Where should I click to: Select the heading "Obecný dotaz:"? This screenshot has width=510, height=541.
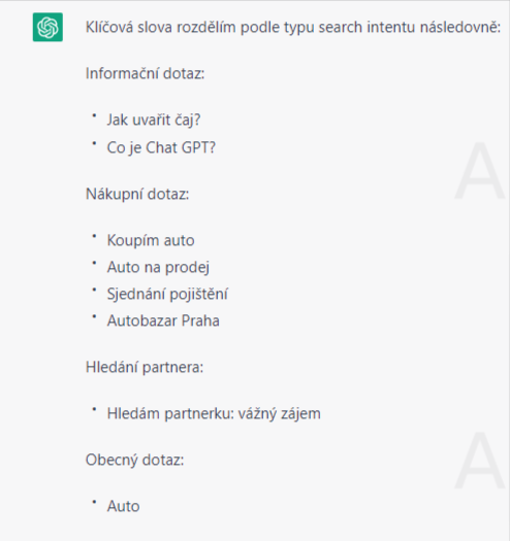click(135, 460)
